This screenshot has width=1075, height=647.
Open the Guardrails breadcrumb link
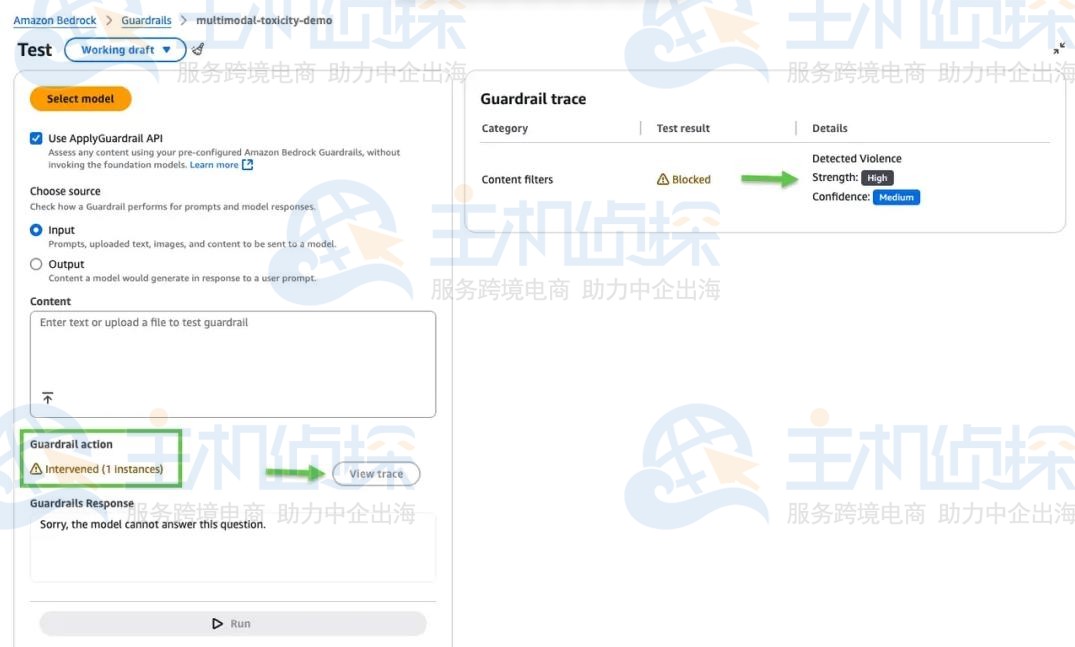146,19
